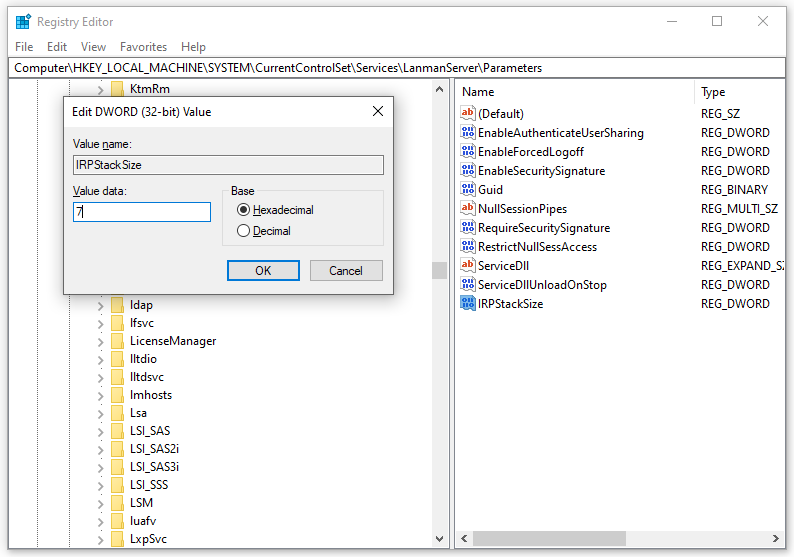Image resolution: width=794 pixels, height=557 pixels.
Task: Open the File menu
Action: click(24, 47)
